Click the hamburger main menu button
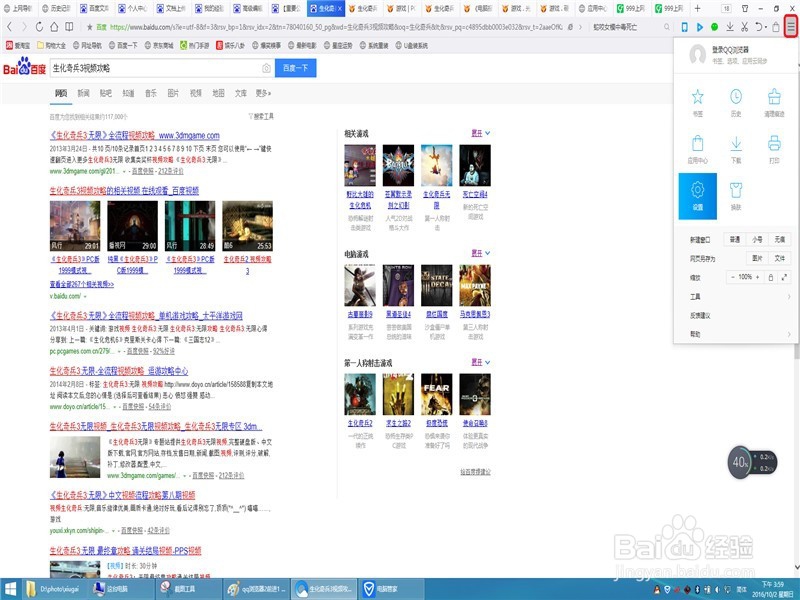The height and width of the screenshot is (600, 800). coord(791,27)
